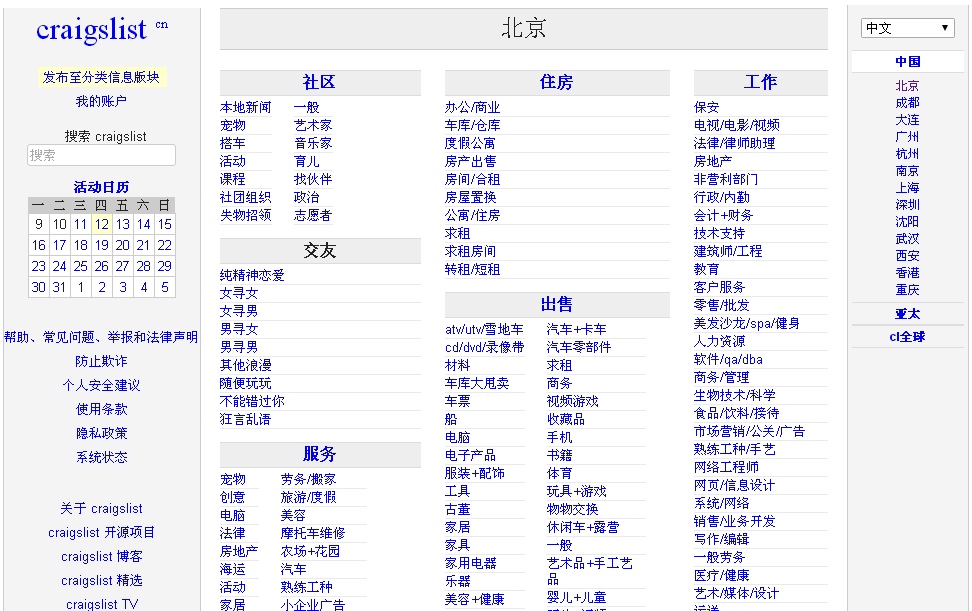Open 办公/商业 housing link
Image resolution: width=972 pixels, height=611 pixels.
click(x=472, y=108)
